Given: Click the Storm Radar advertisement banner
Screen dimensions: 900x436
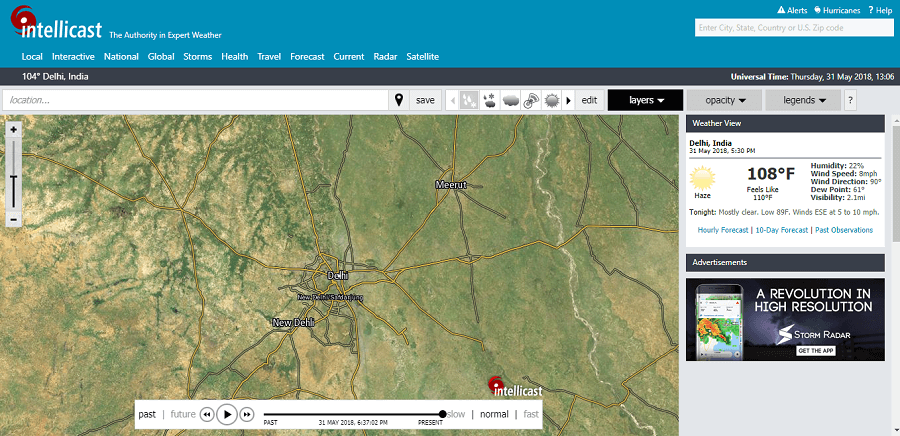Looking at the screenshot, I should click(785, 320).
